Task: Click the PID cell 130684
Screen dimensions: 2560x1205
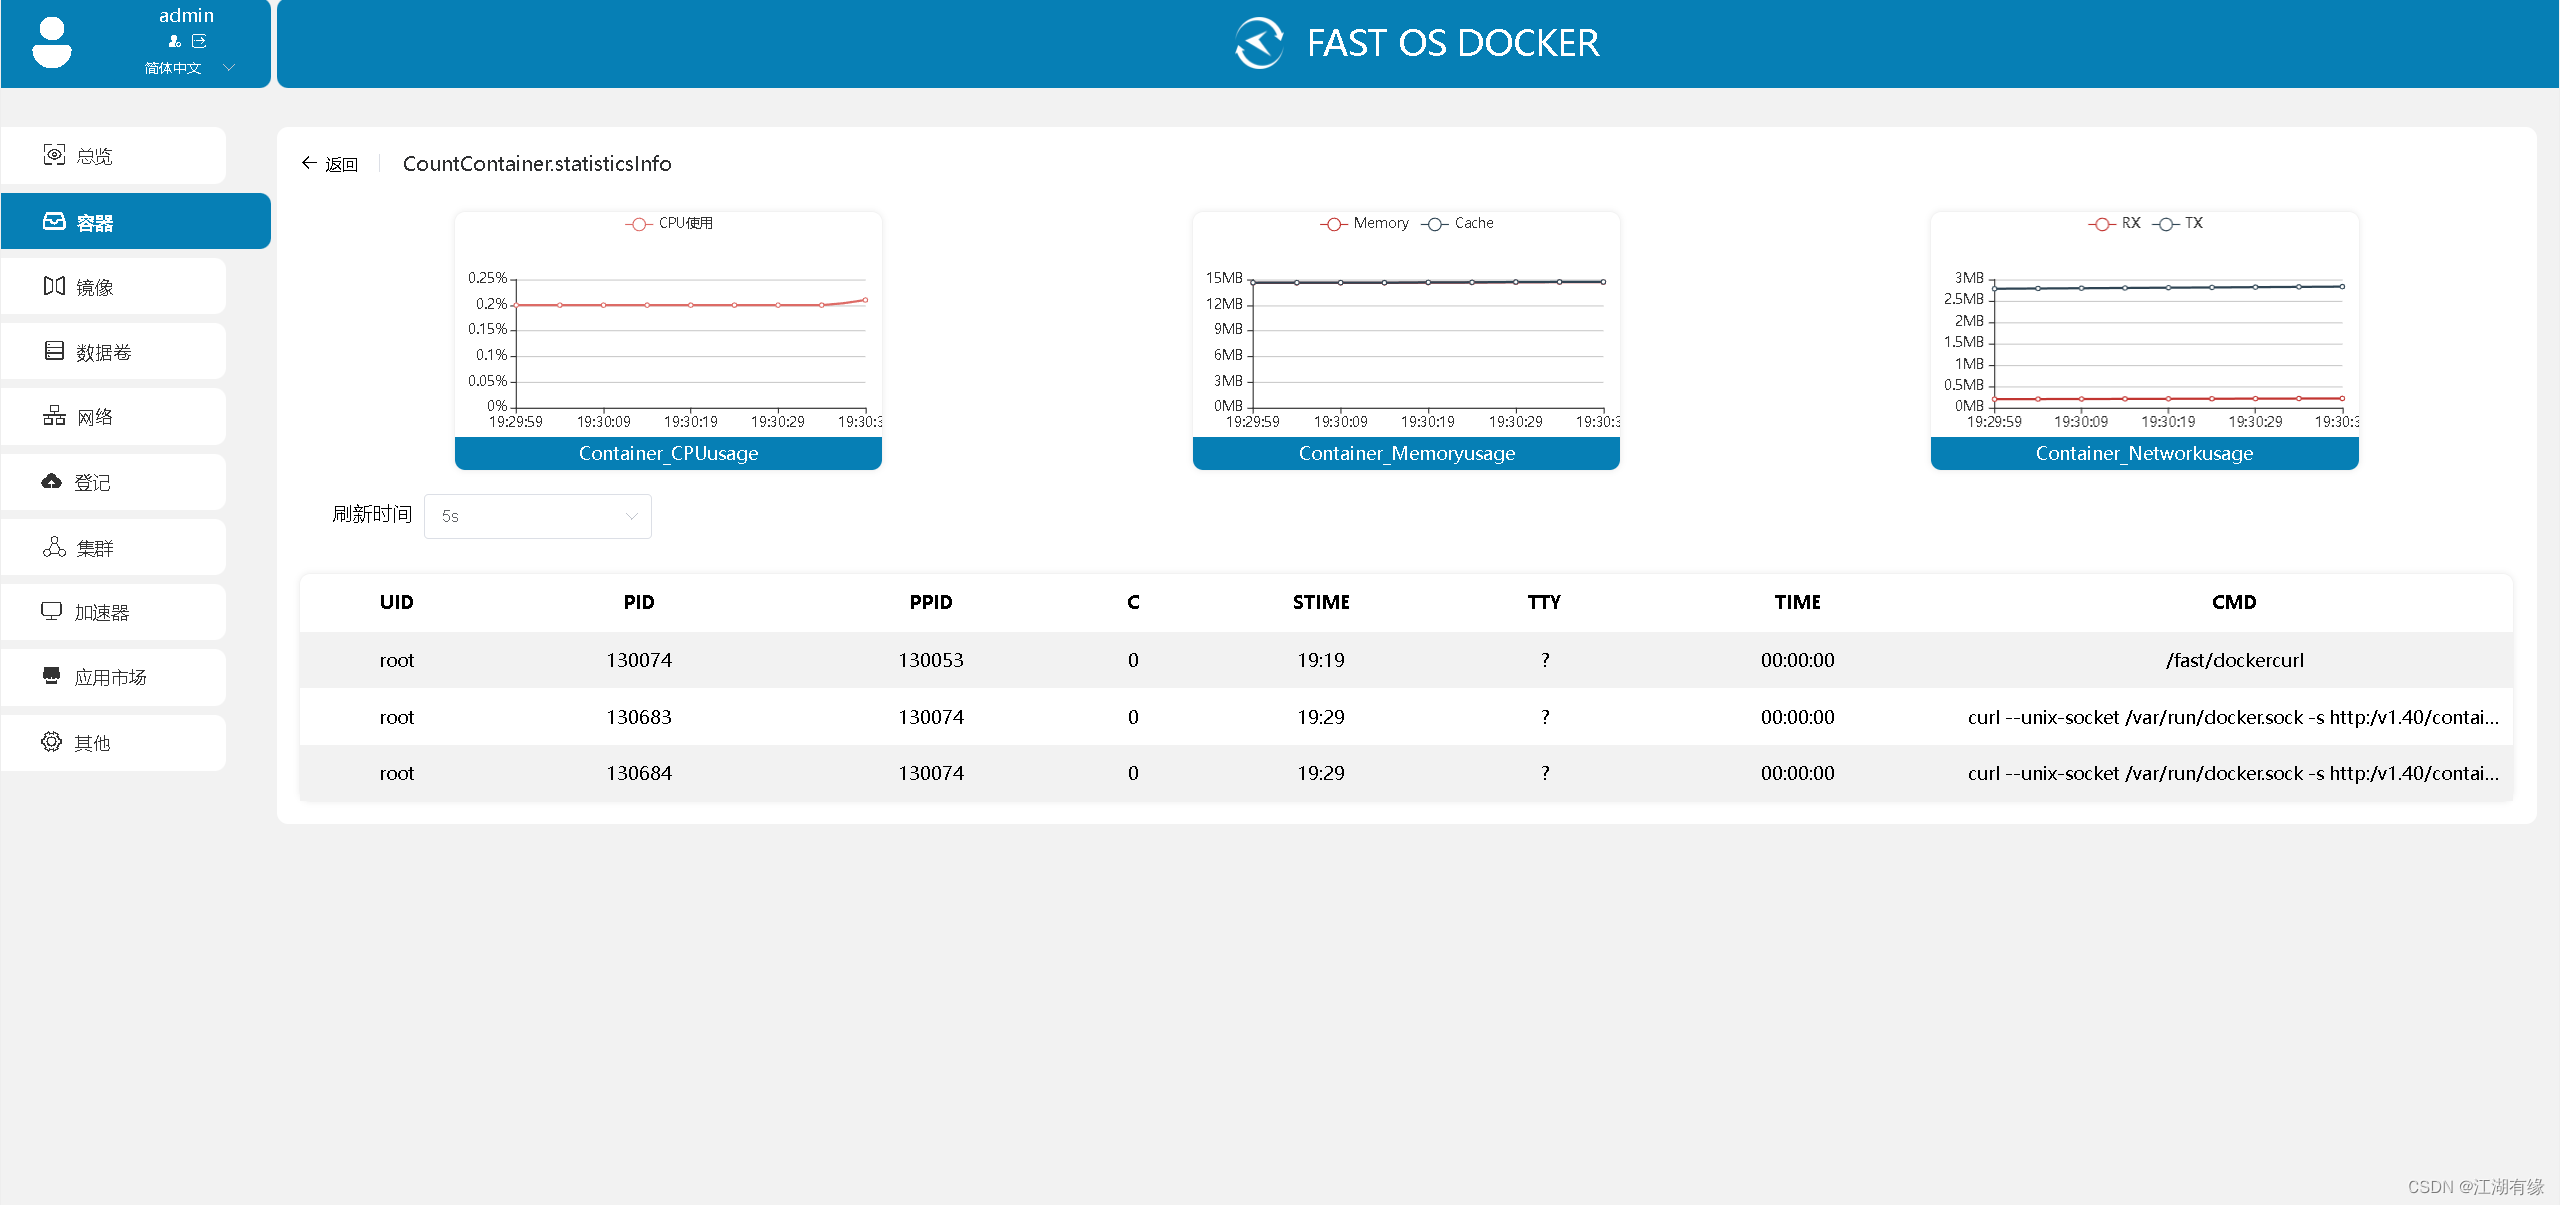Action: (x=639, y=773)
